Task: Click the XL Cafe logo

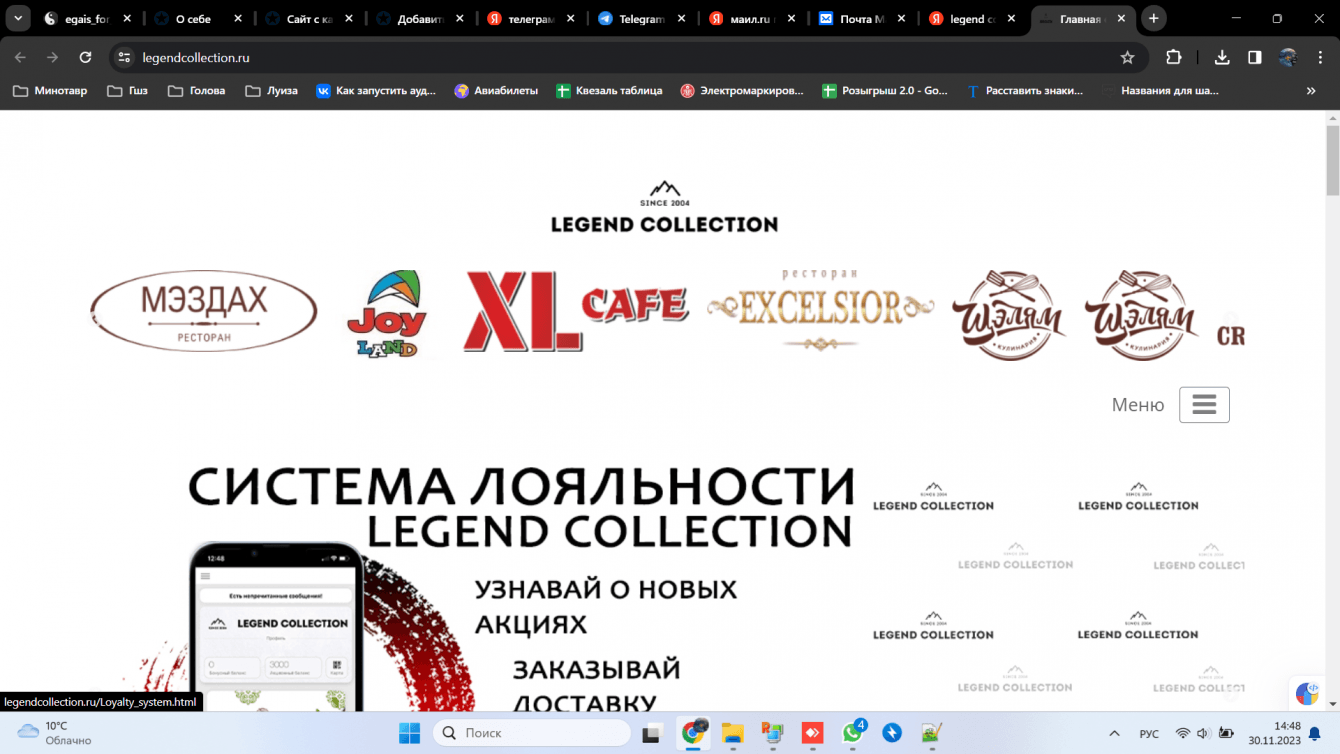Action: click(576, 312)
